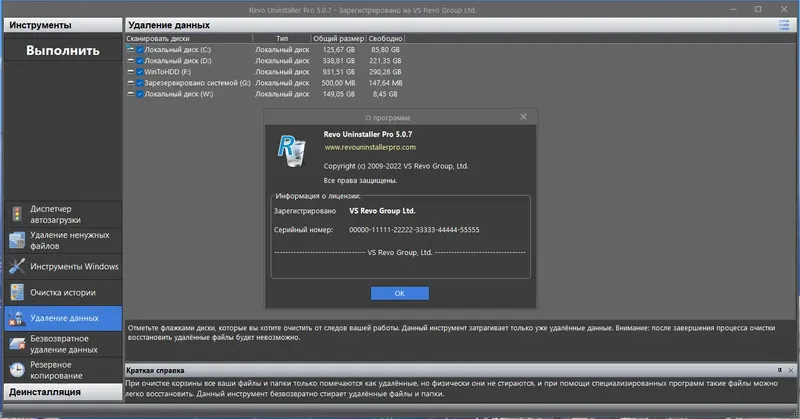Open Удаление ненужных файлов tool
Image resolution: width=800 pixels, height=419 pixels.
63,240
